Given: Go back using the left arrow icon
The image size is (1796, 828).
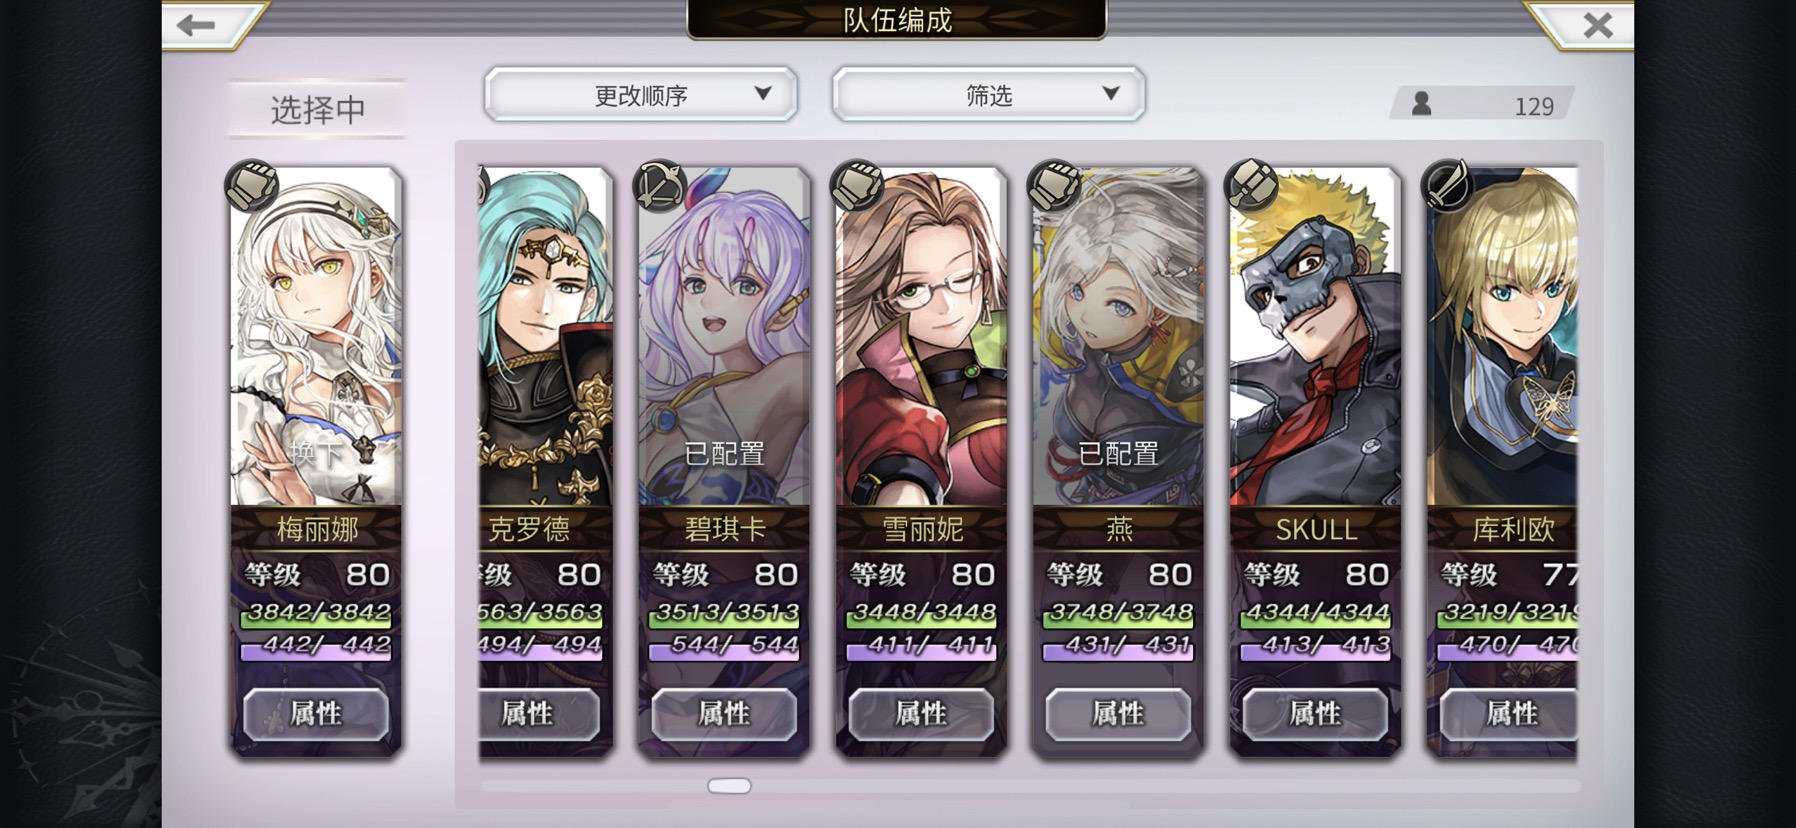Looking at the screenshot, I should 196,24.
